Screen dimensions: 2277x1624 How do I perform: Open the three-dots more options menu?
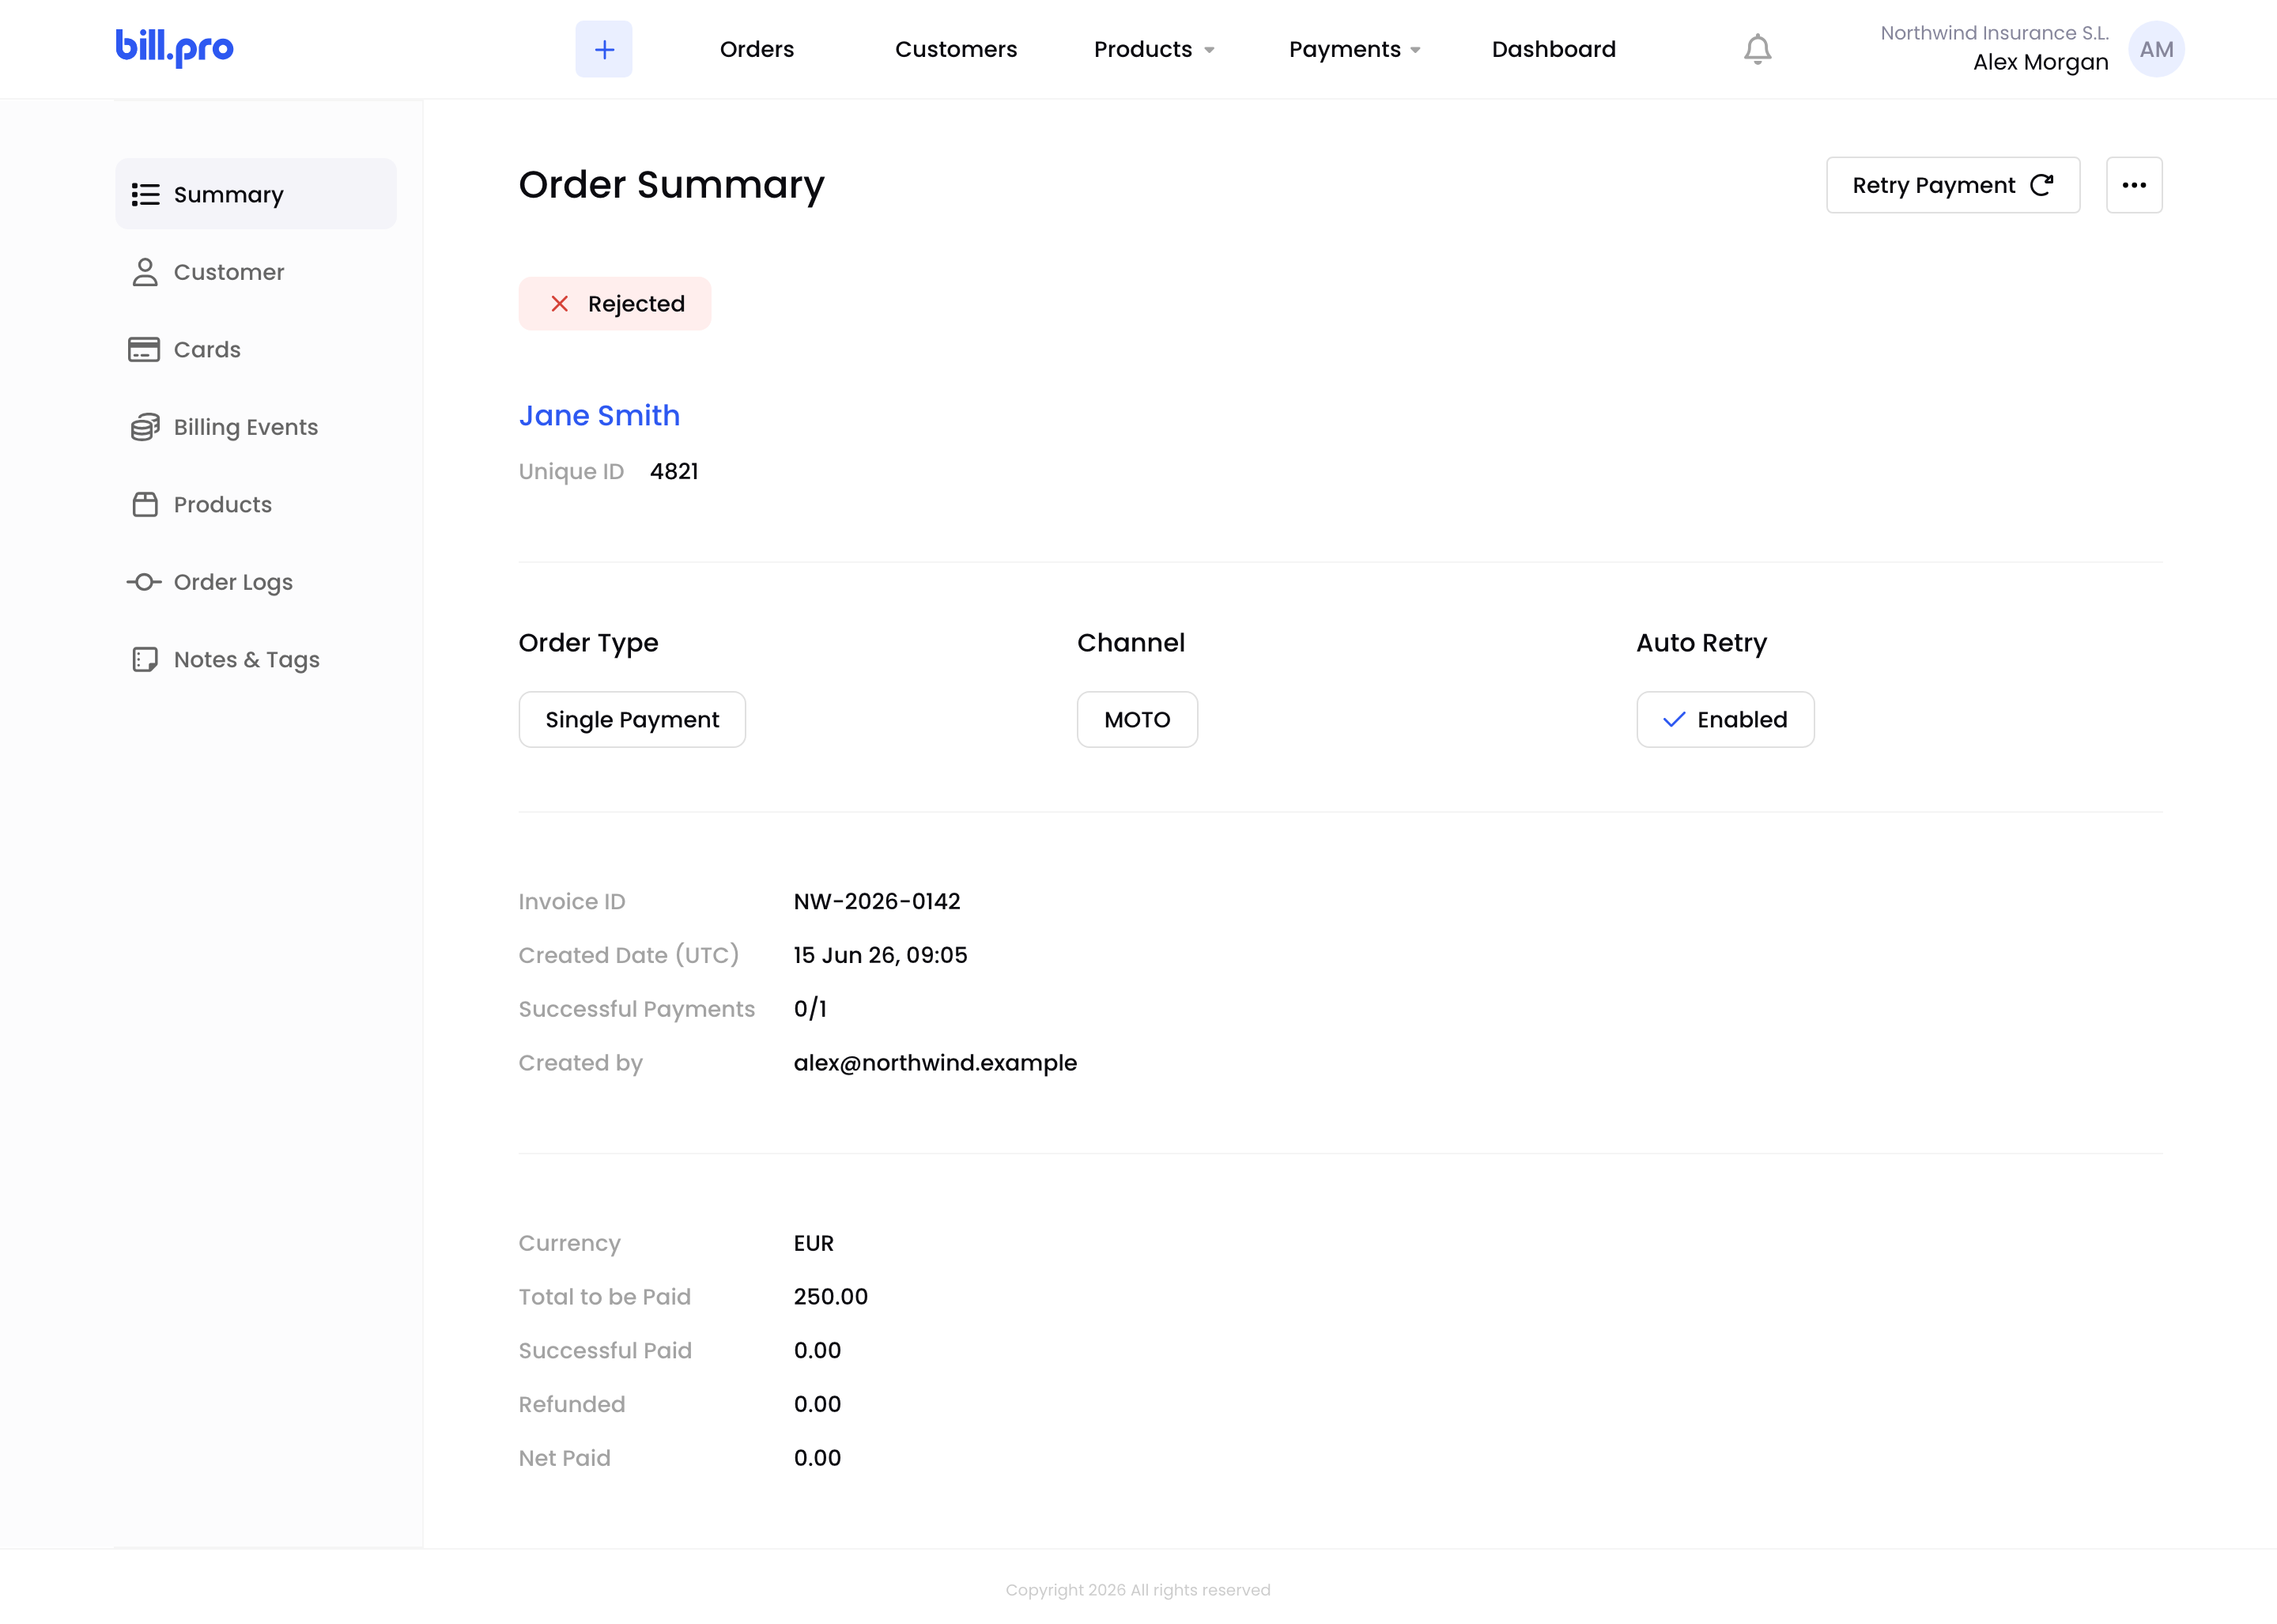(x=2134, y=185)
